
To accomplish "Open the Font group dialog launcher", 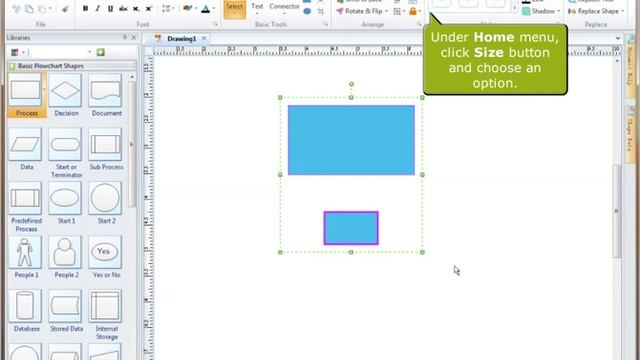I will tap(215, 24).
